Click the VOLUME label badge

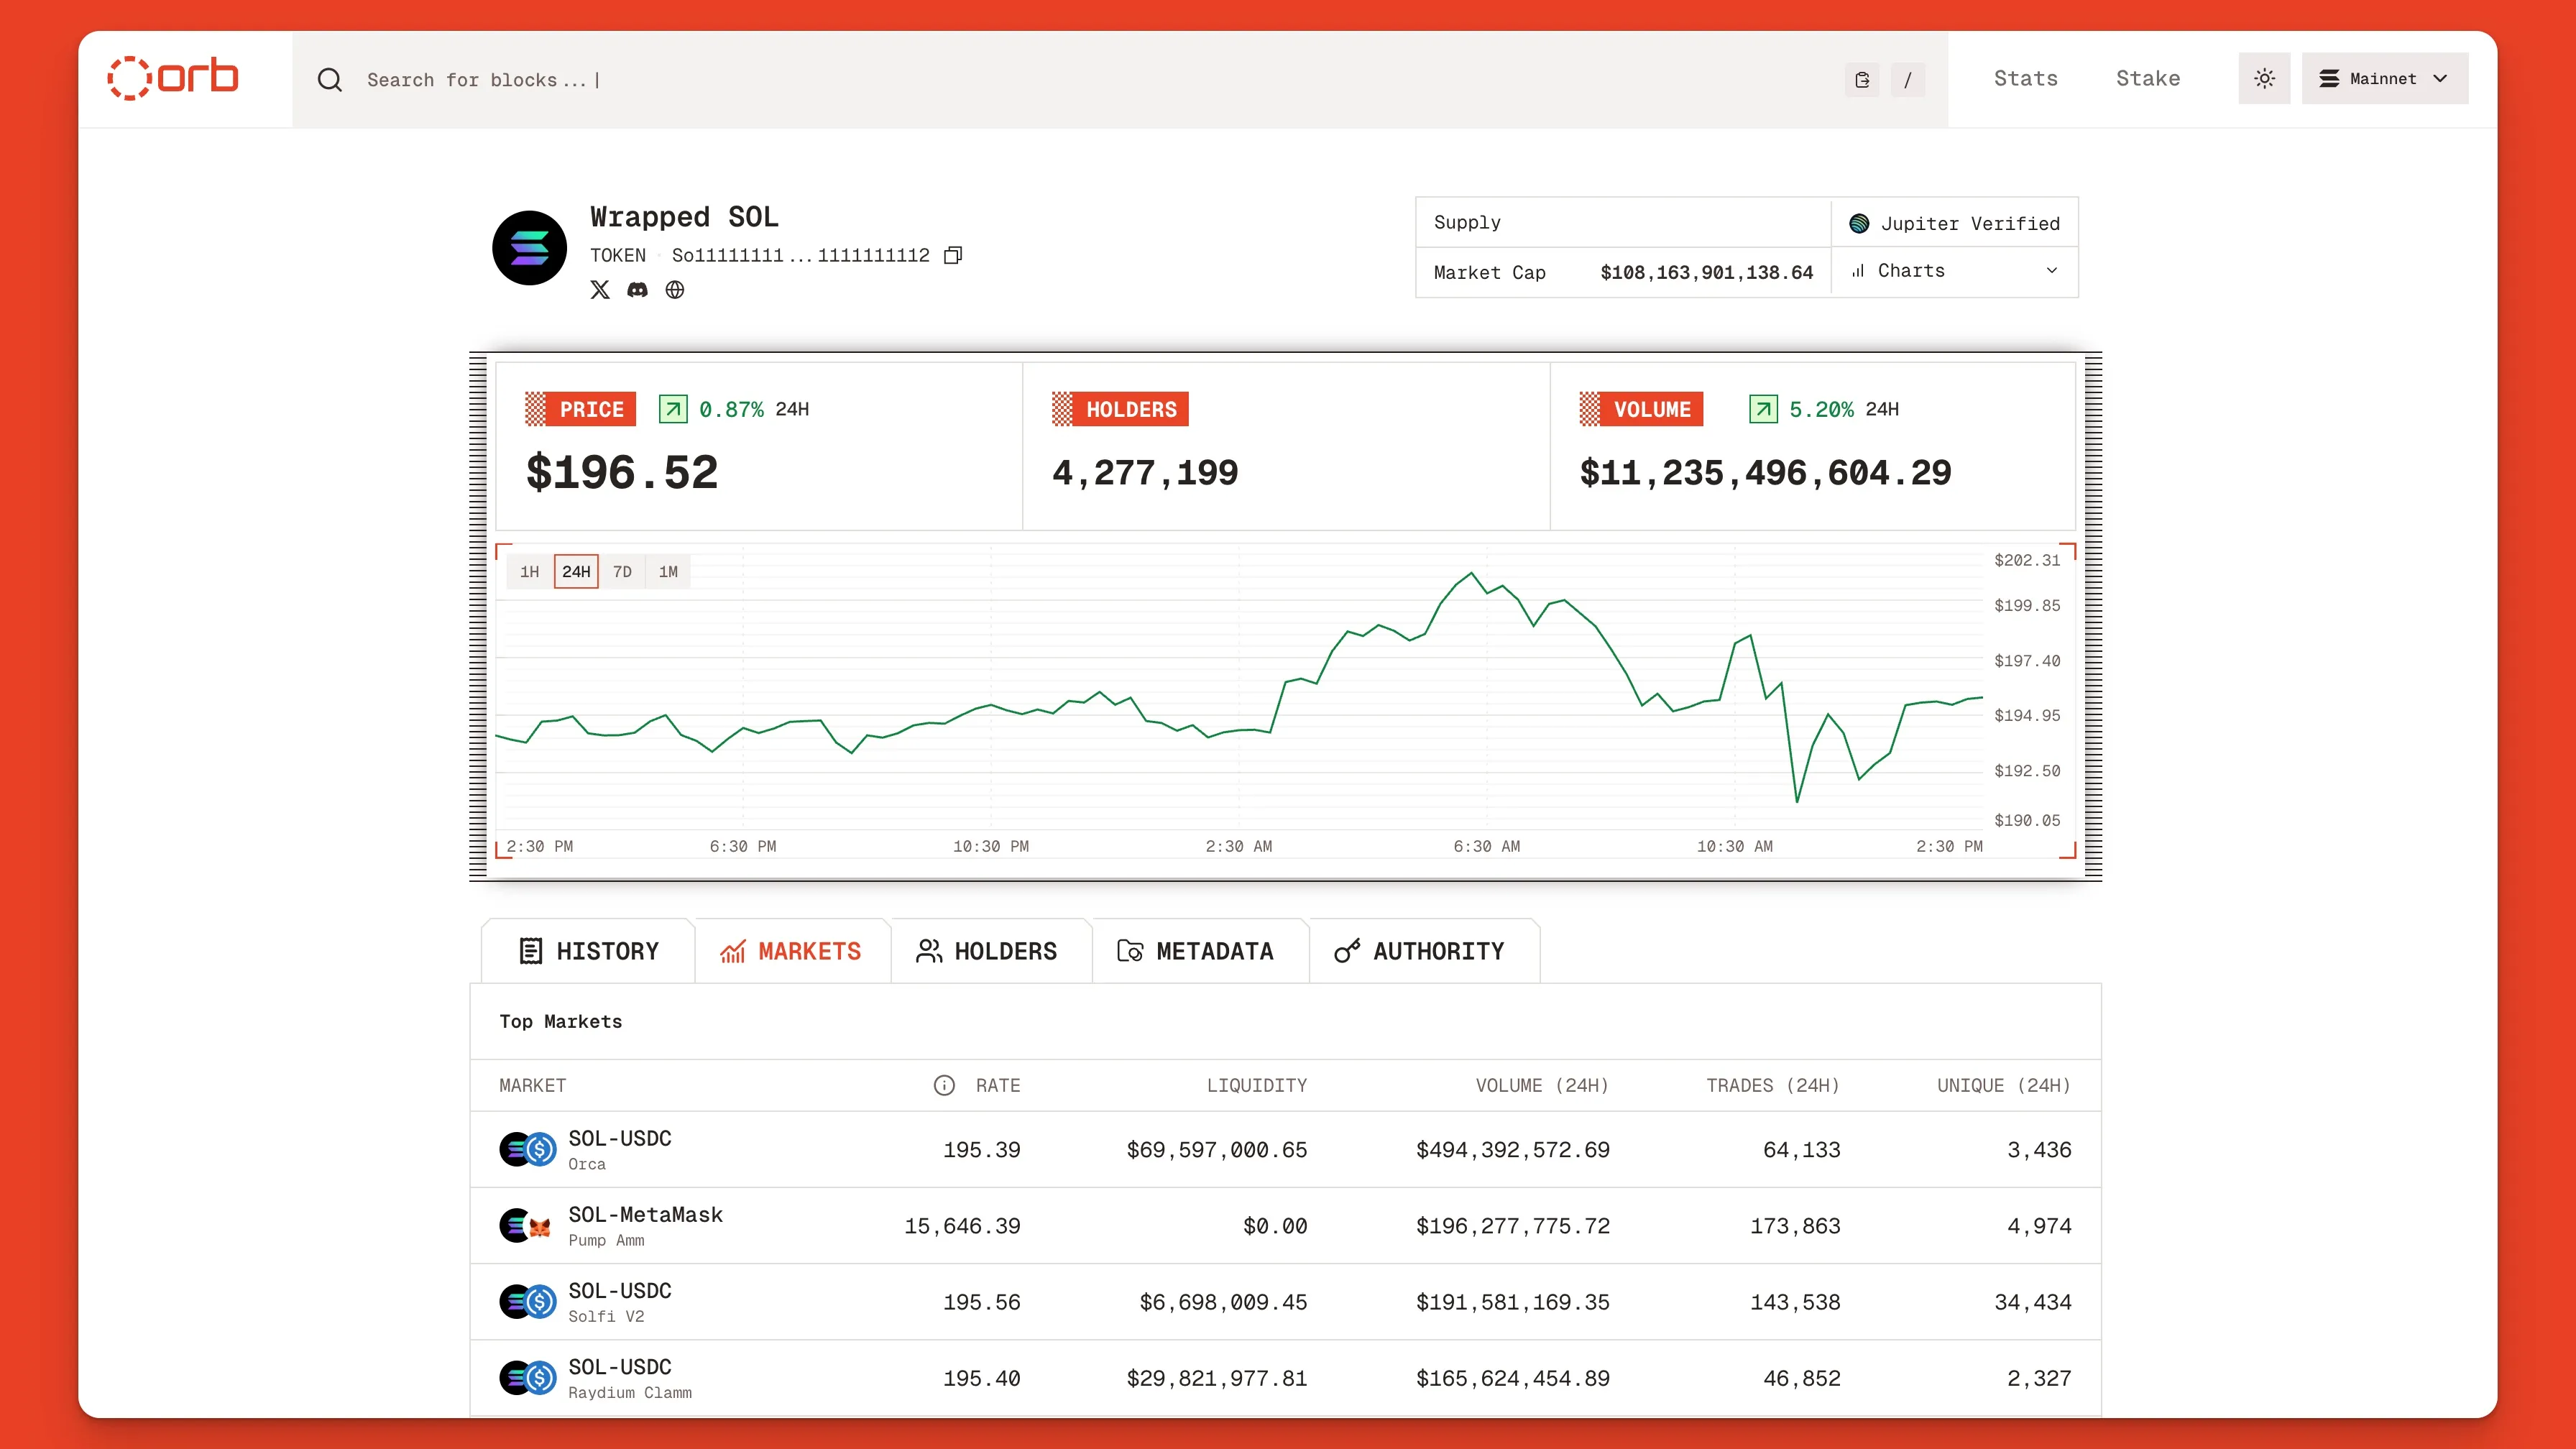(1641, 409)
